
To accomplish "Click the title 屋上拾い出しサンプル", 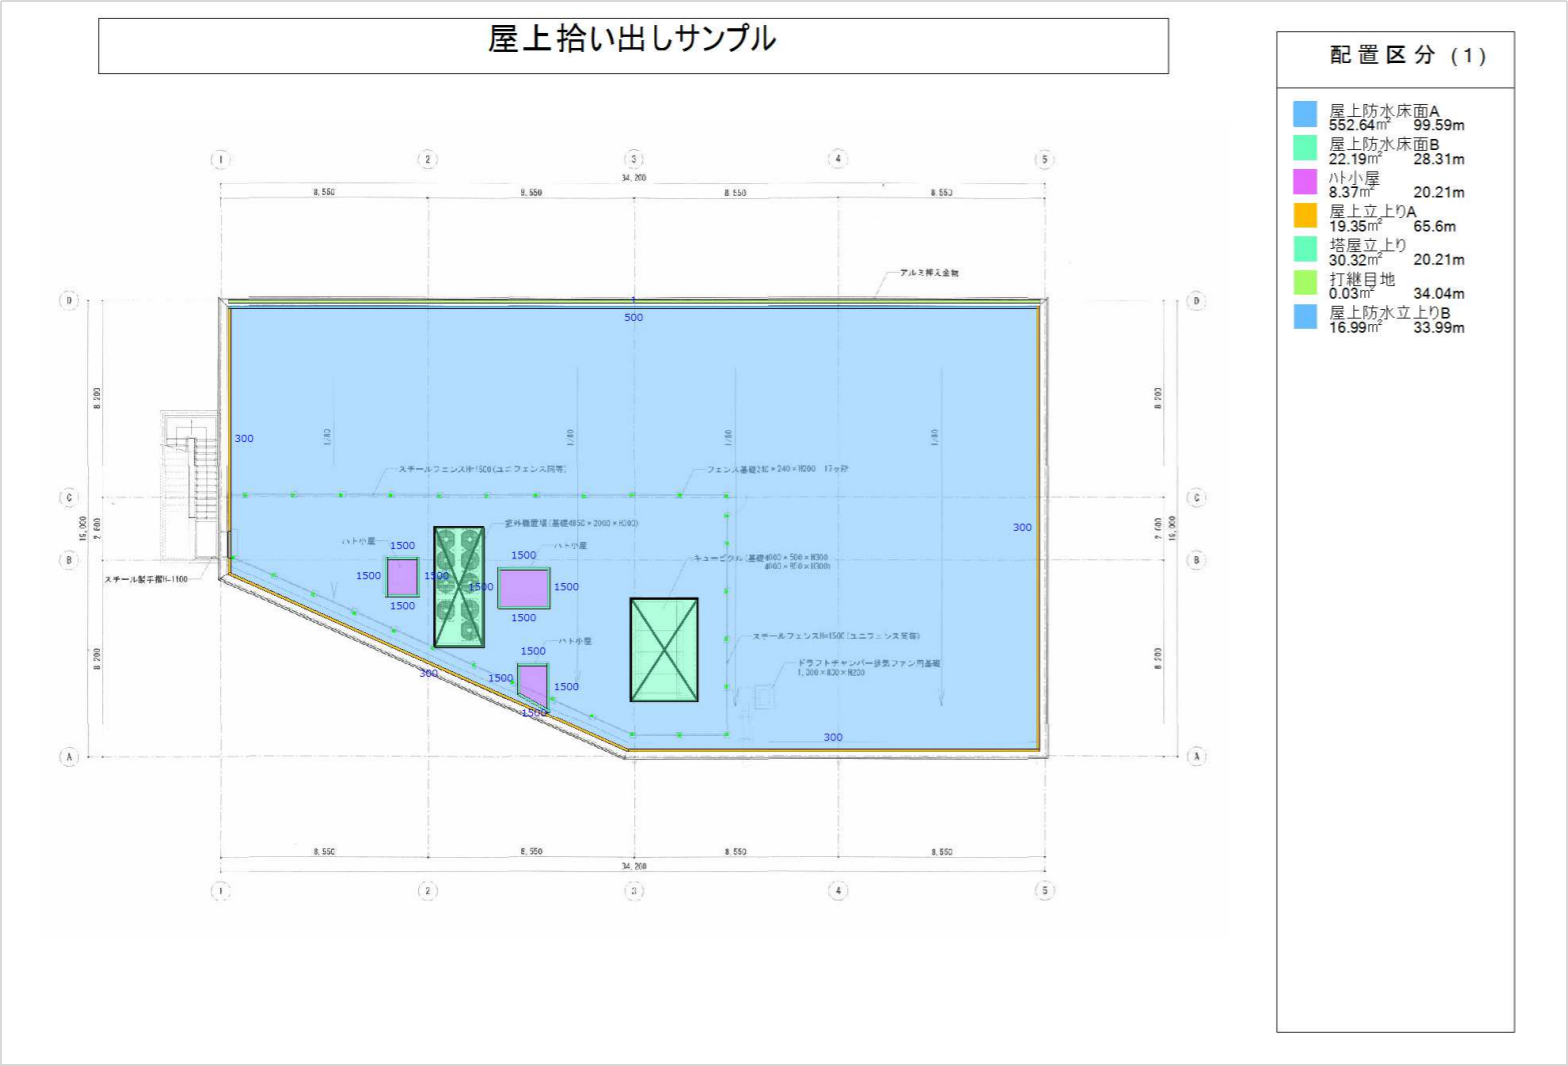I will (x=632, y=39).
